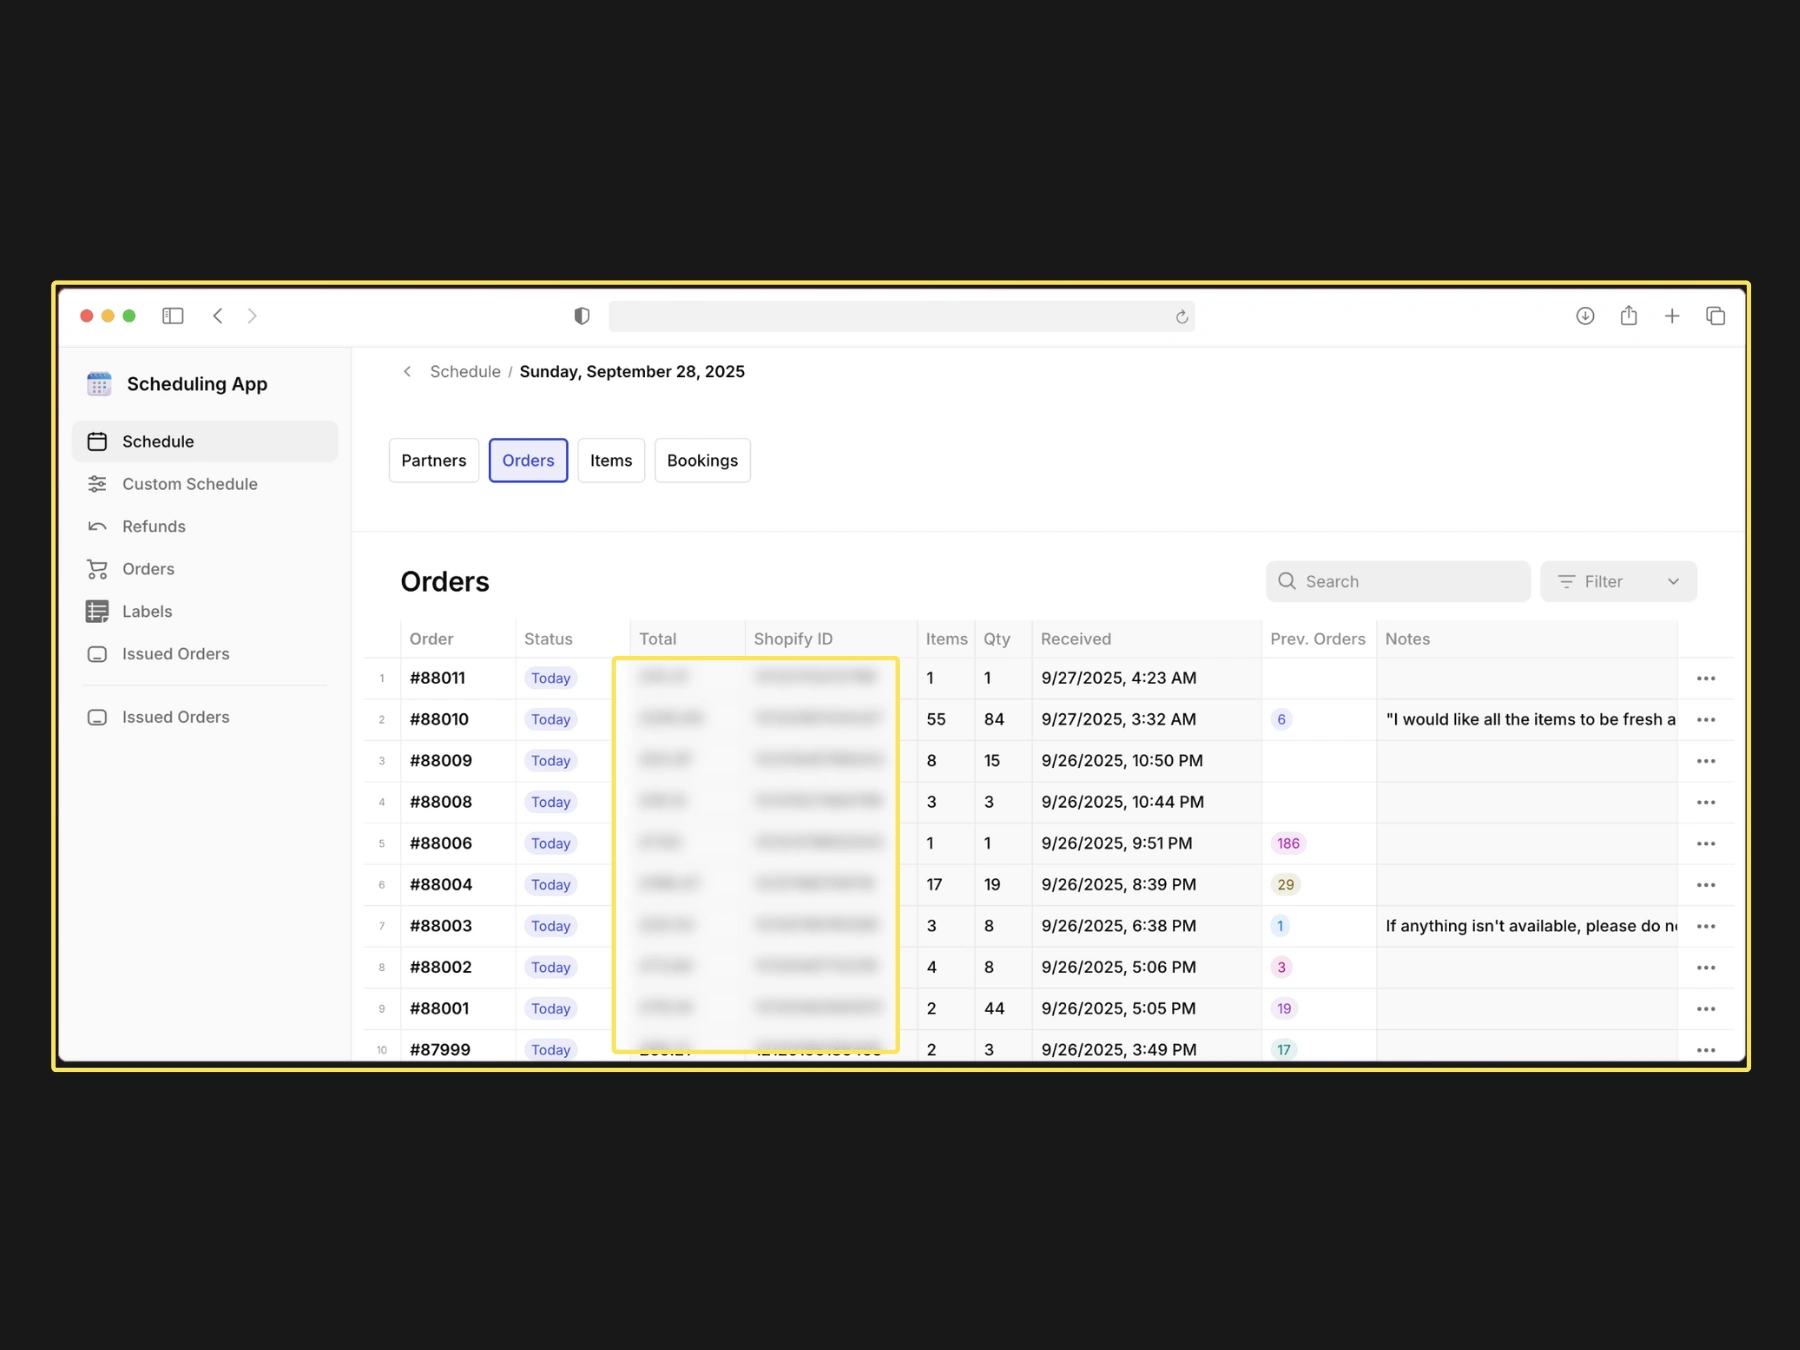Select Schedule via the calendar icon in sidebar
This screenshot has height=1350, width=1800.
97,441
